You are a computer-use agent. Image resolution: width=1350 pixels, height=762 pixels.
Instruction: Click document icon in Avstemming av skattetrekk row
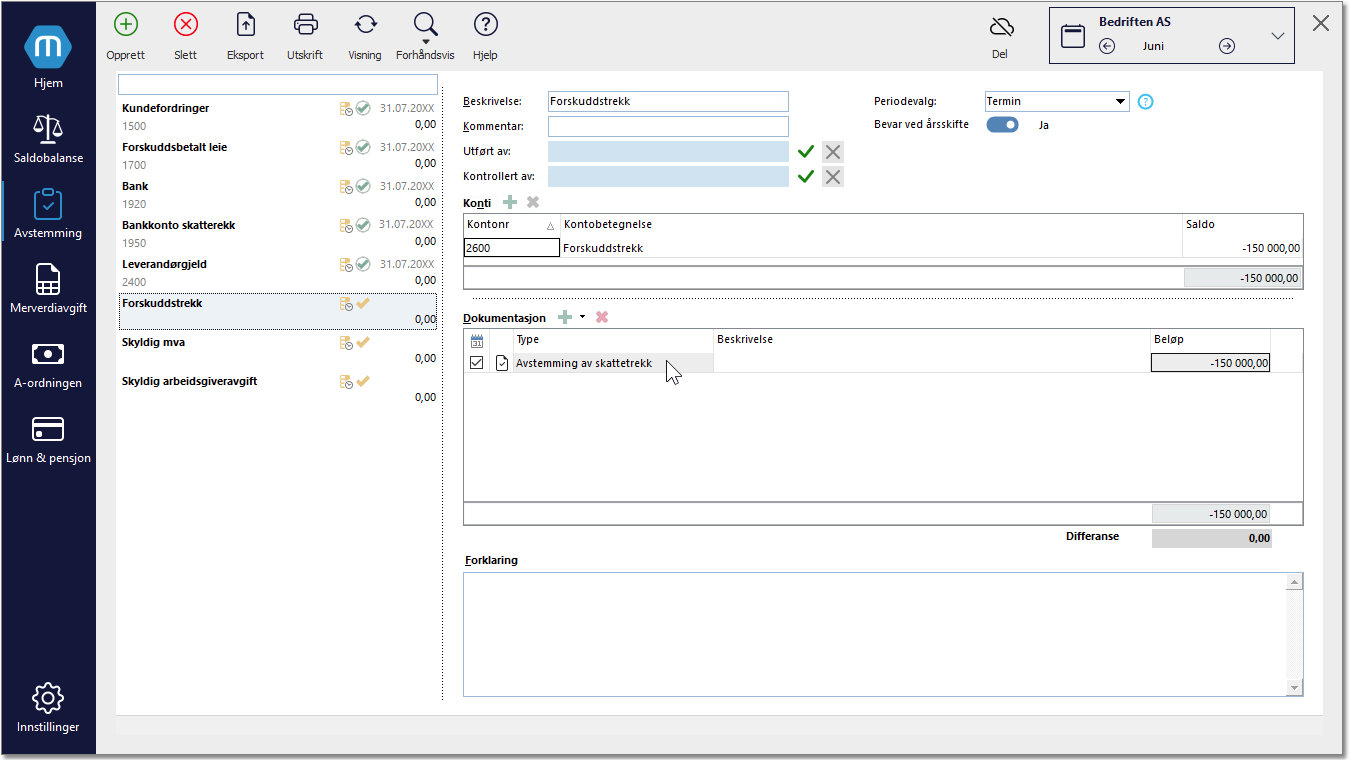[502, 363]
